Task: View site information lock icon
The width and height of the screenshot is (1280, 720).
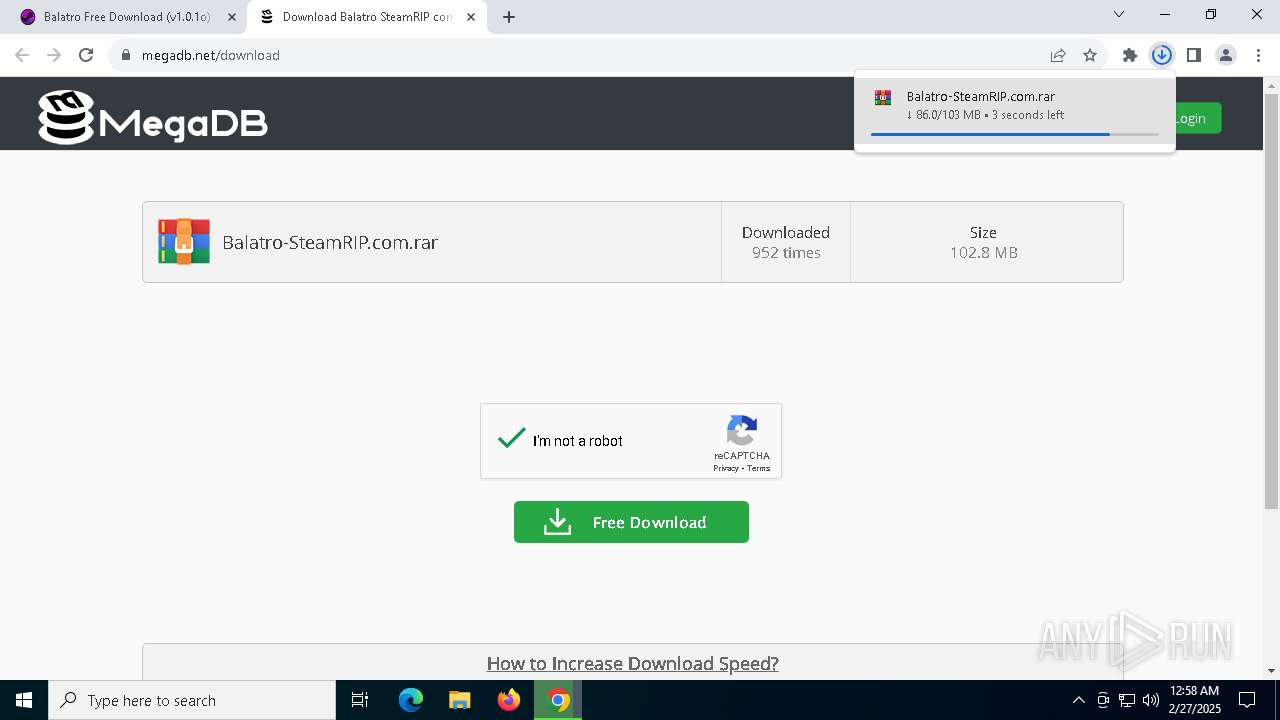Action: 126,55
